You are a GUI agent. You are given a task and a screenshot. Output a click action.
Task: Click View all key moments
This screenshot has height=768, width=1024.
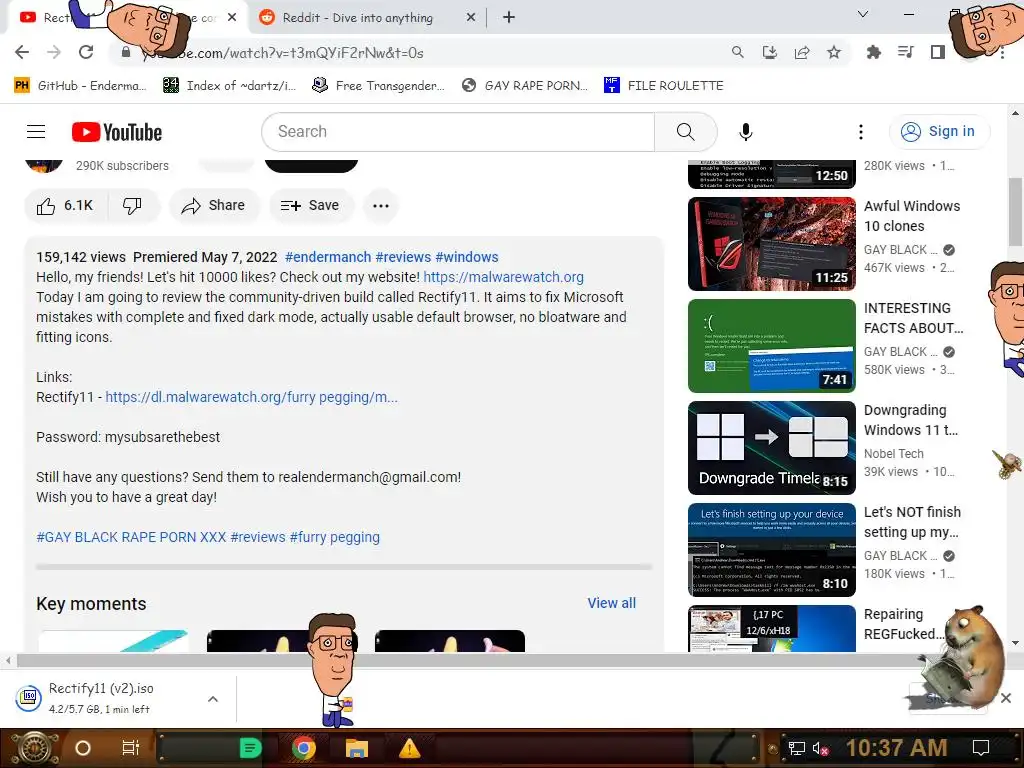point(611,603)
